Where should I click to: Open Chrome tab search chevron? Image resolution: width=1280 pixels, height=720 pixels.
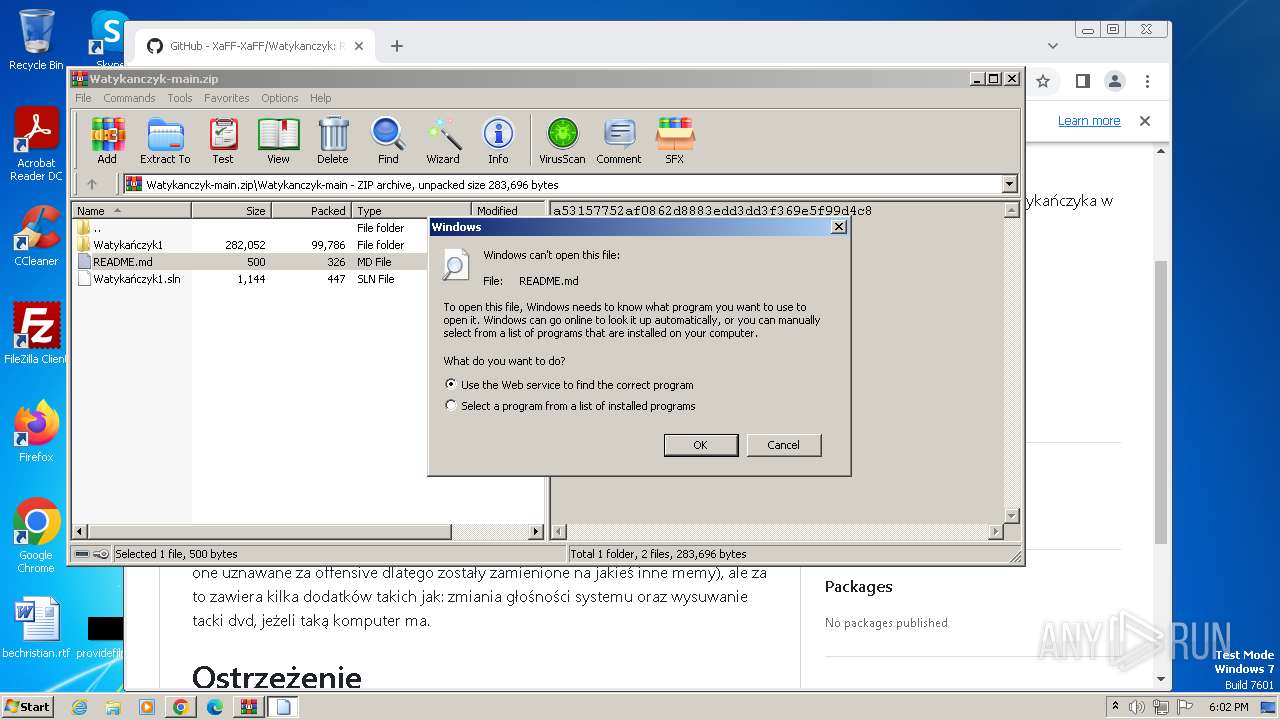[x=1053, y=46]
